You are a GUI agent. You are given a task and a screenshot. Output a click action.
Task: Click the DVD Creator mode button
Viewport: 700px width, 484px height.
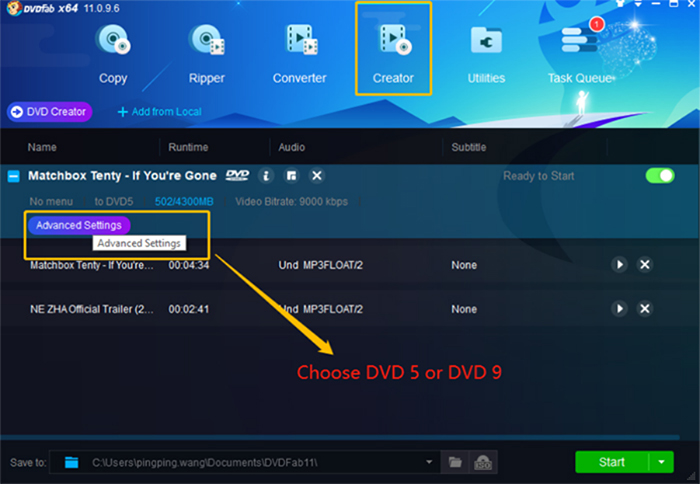[x=50, y=112]
